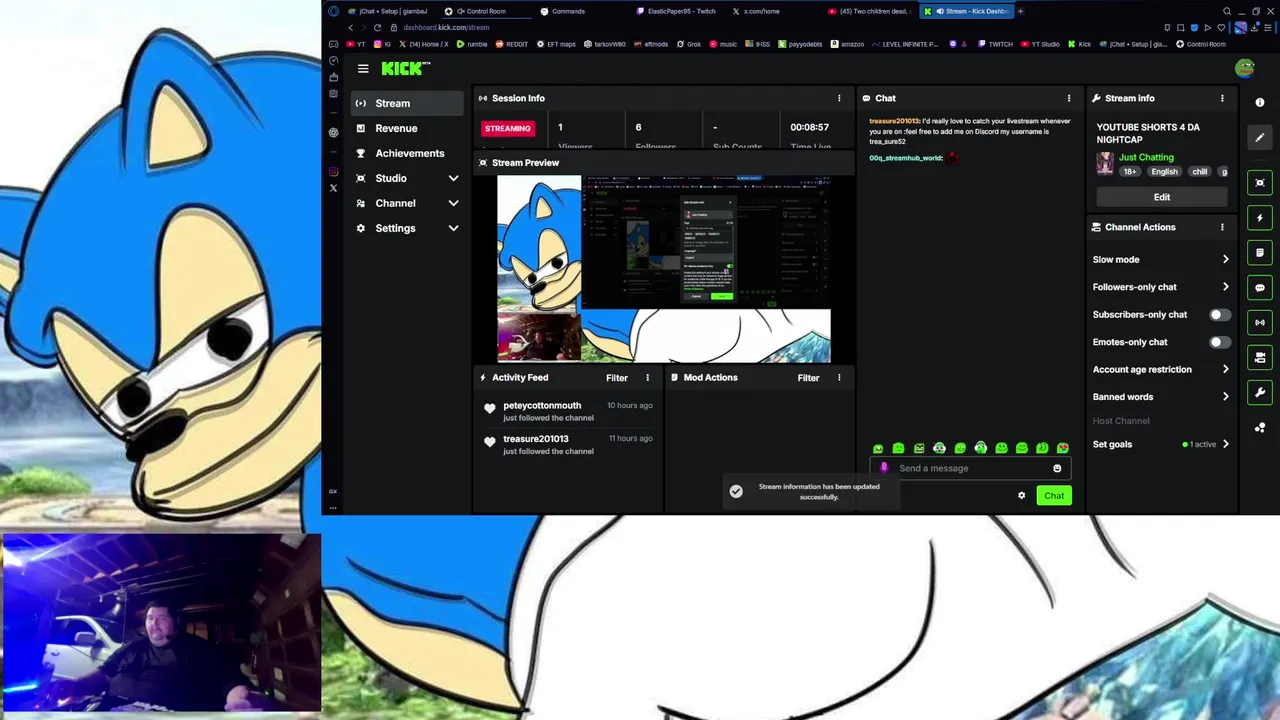The image size is (1280, 720).
Task: Click the green Chat send button
Action: coord(1054,496)
